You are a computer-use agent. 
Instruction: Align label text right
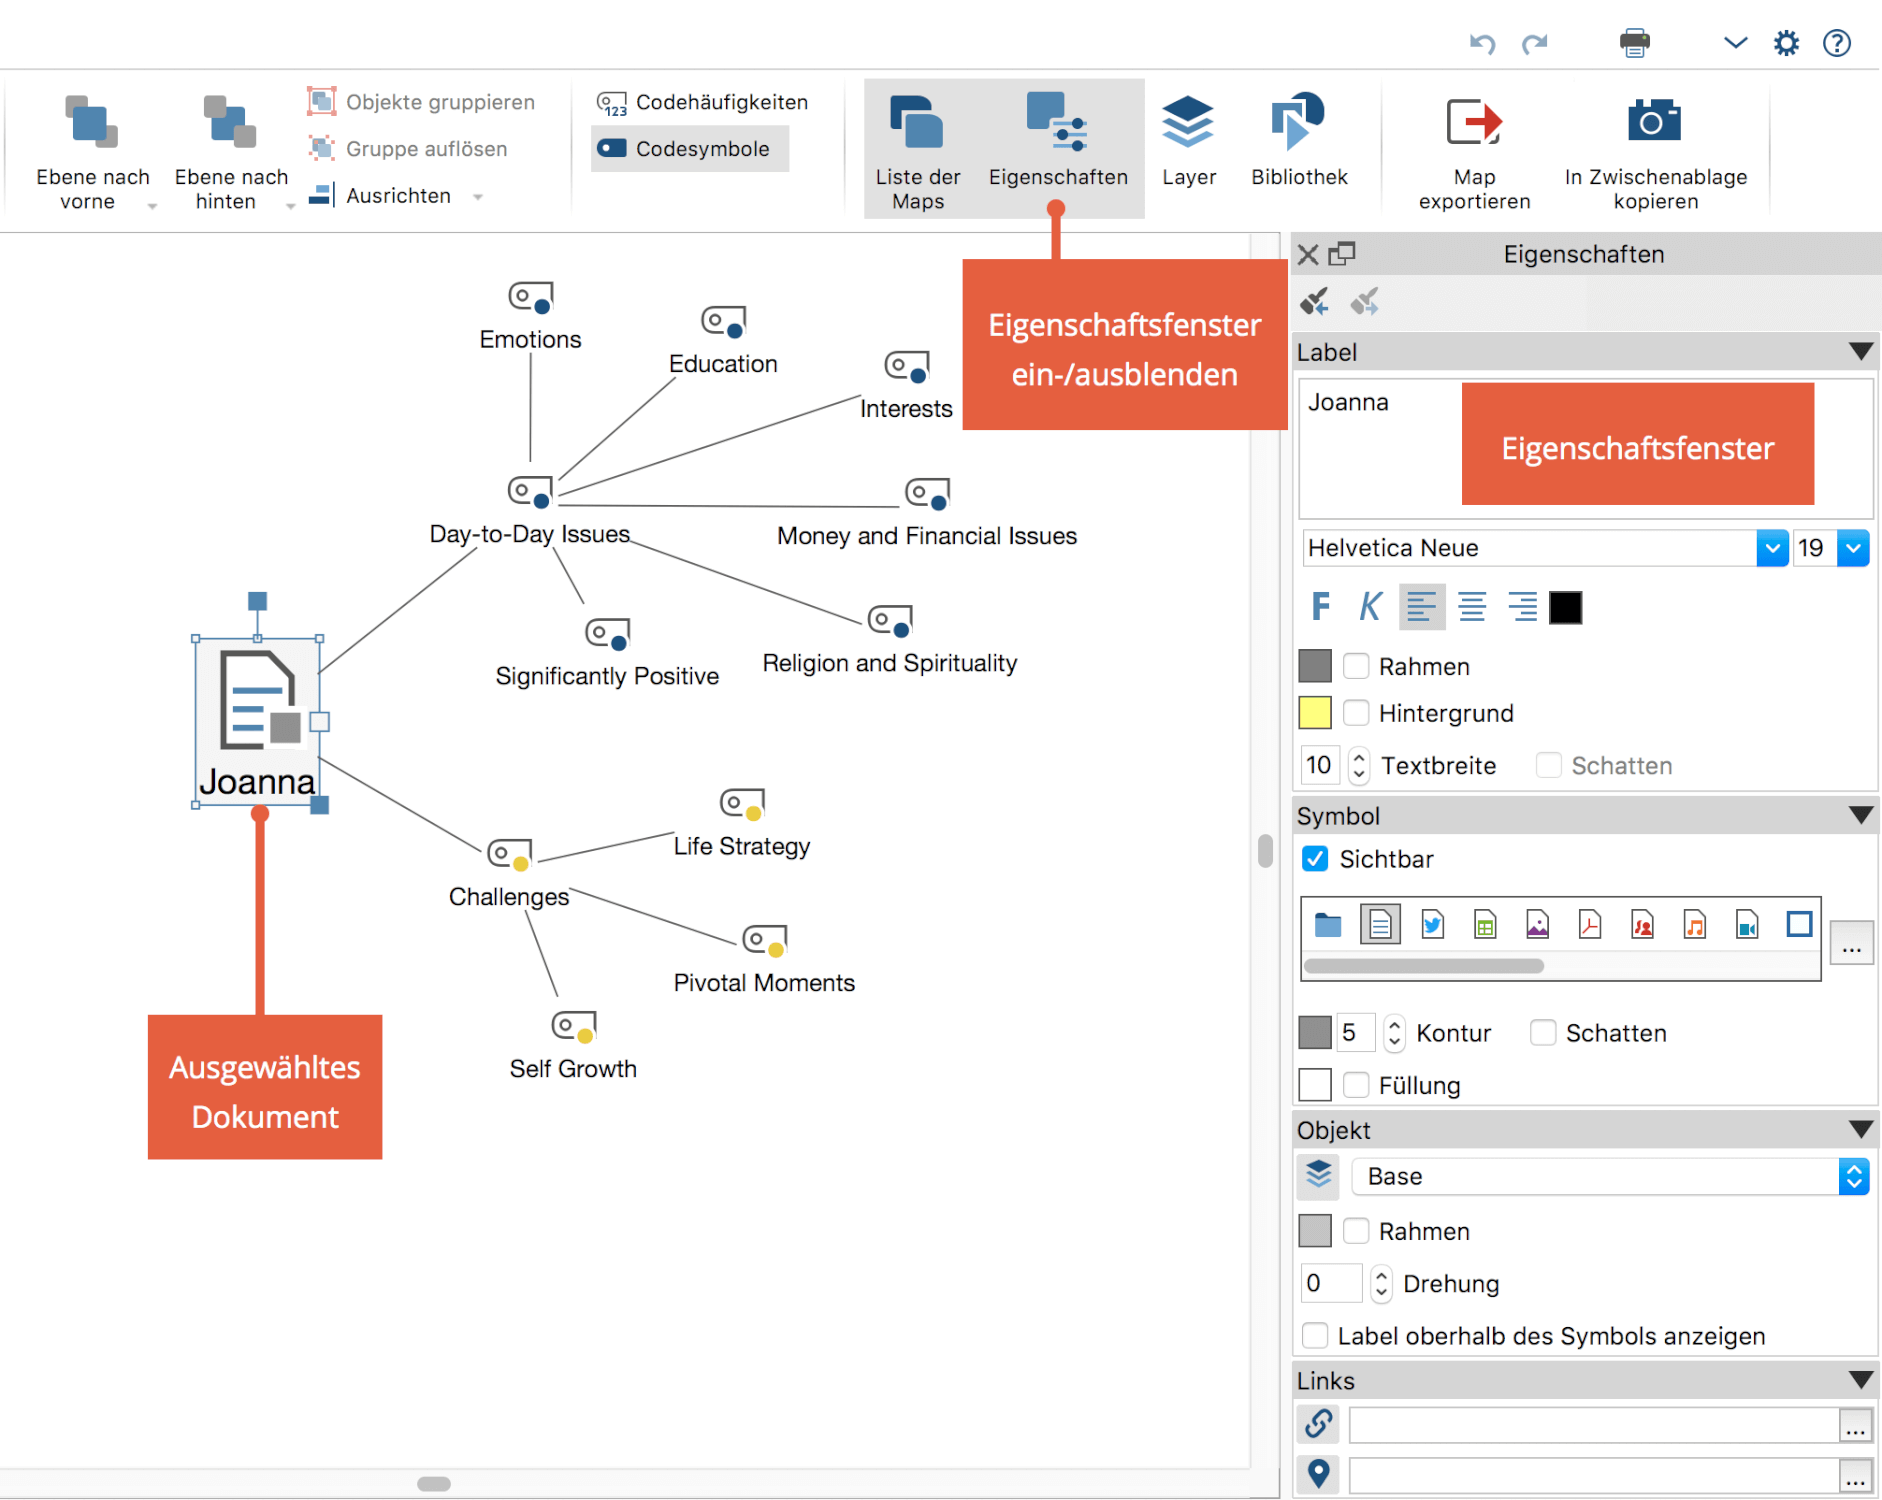tap(1522, 606)
